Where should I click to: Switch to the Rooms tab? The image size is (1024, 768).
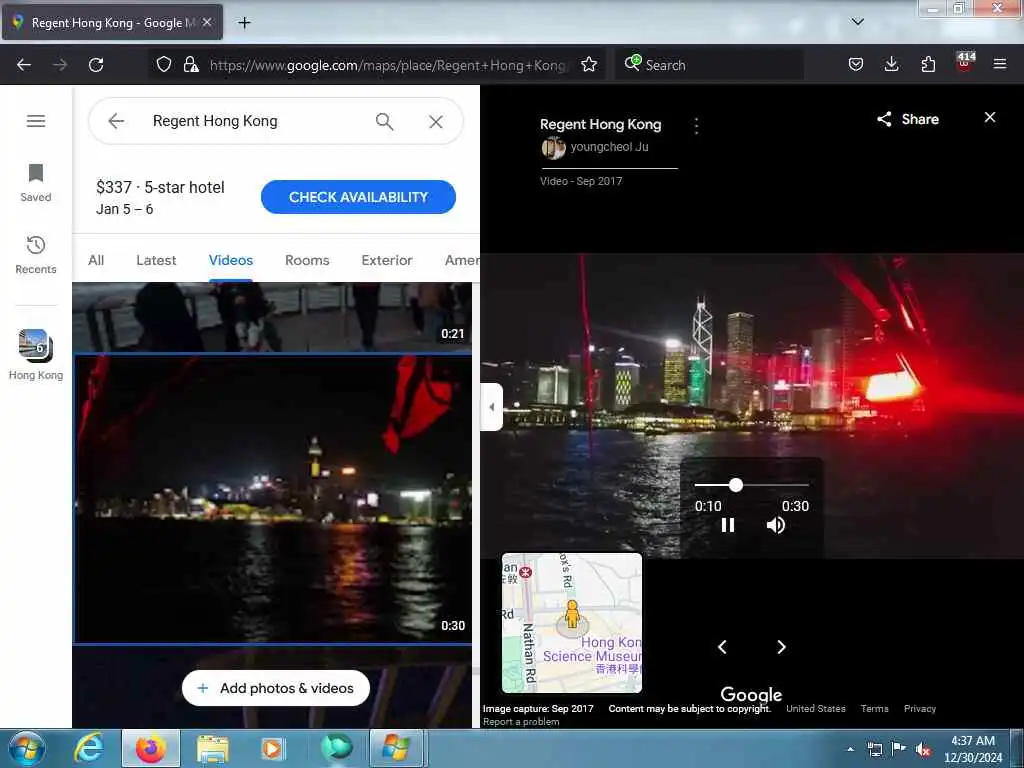point(307,260)
